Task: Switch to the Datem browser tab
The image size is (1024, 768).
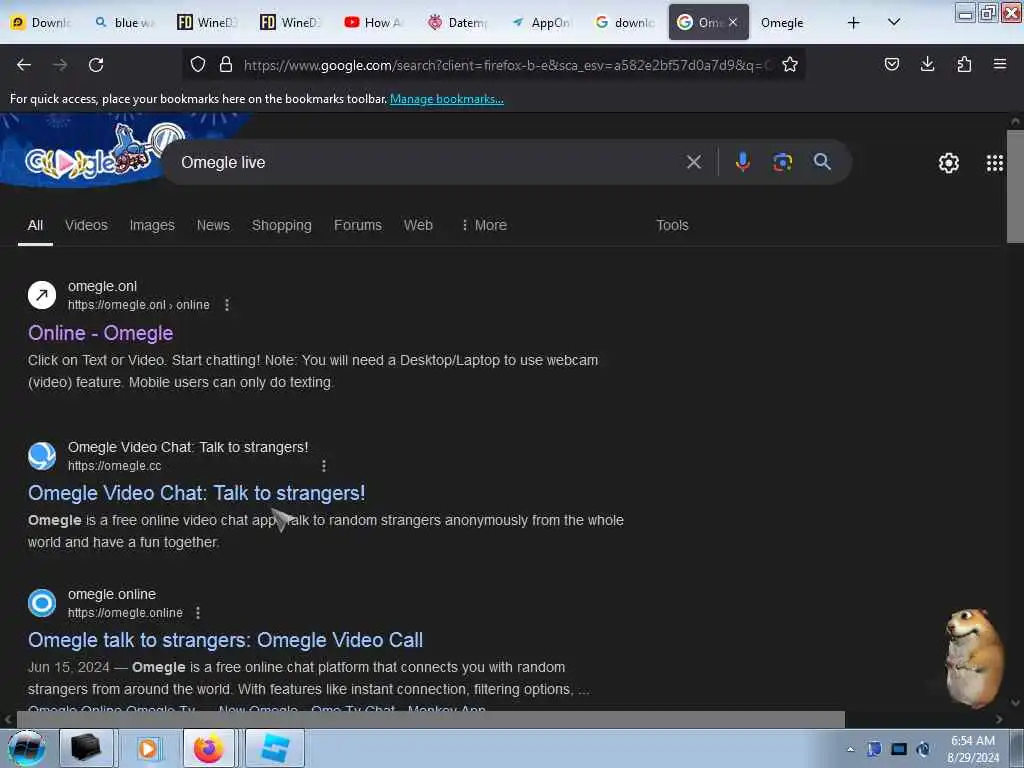Action: (458, 23)
